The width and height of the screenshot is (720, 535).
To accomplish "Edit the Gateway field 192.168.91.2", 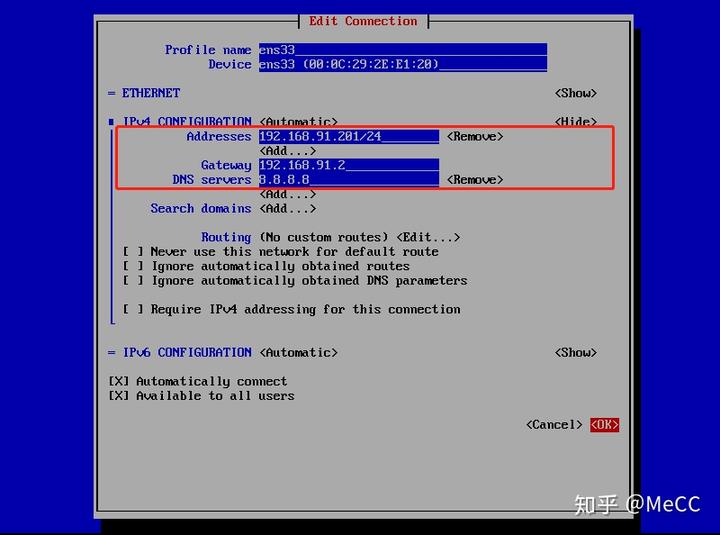I will point(349,165).
